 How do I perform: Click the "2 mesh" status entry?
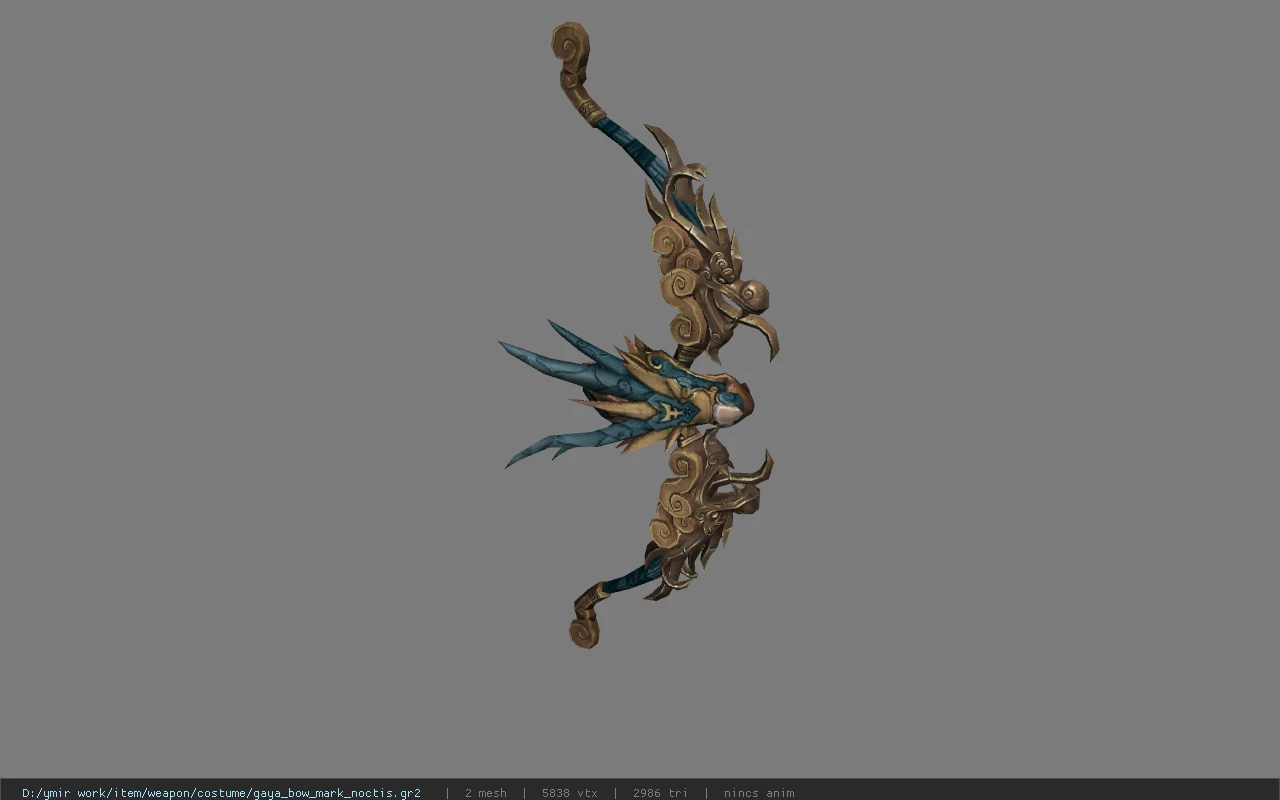tap(486, 793)
